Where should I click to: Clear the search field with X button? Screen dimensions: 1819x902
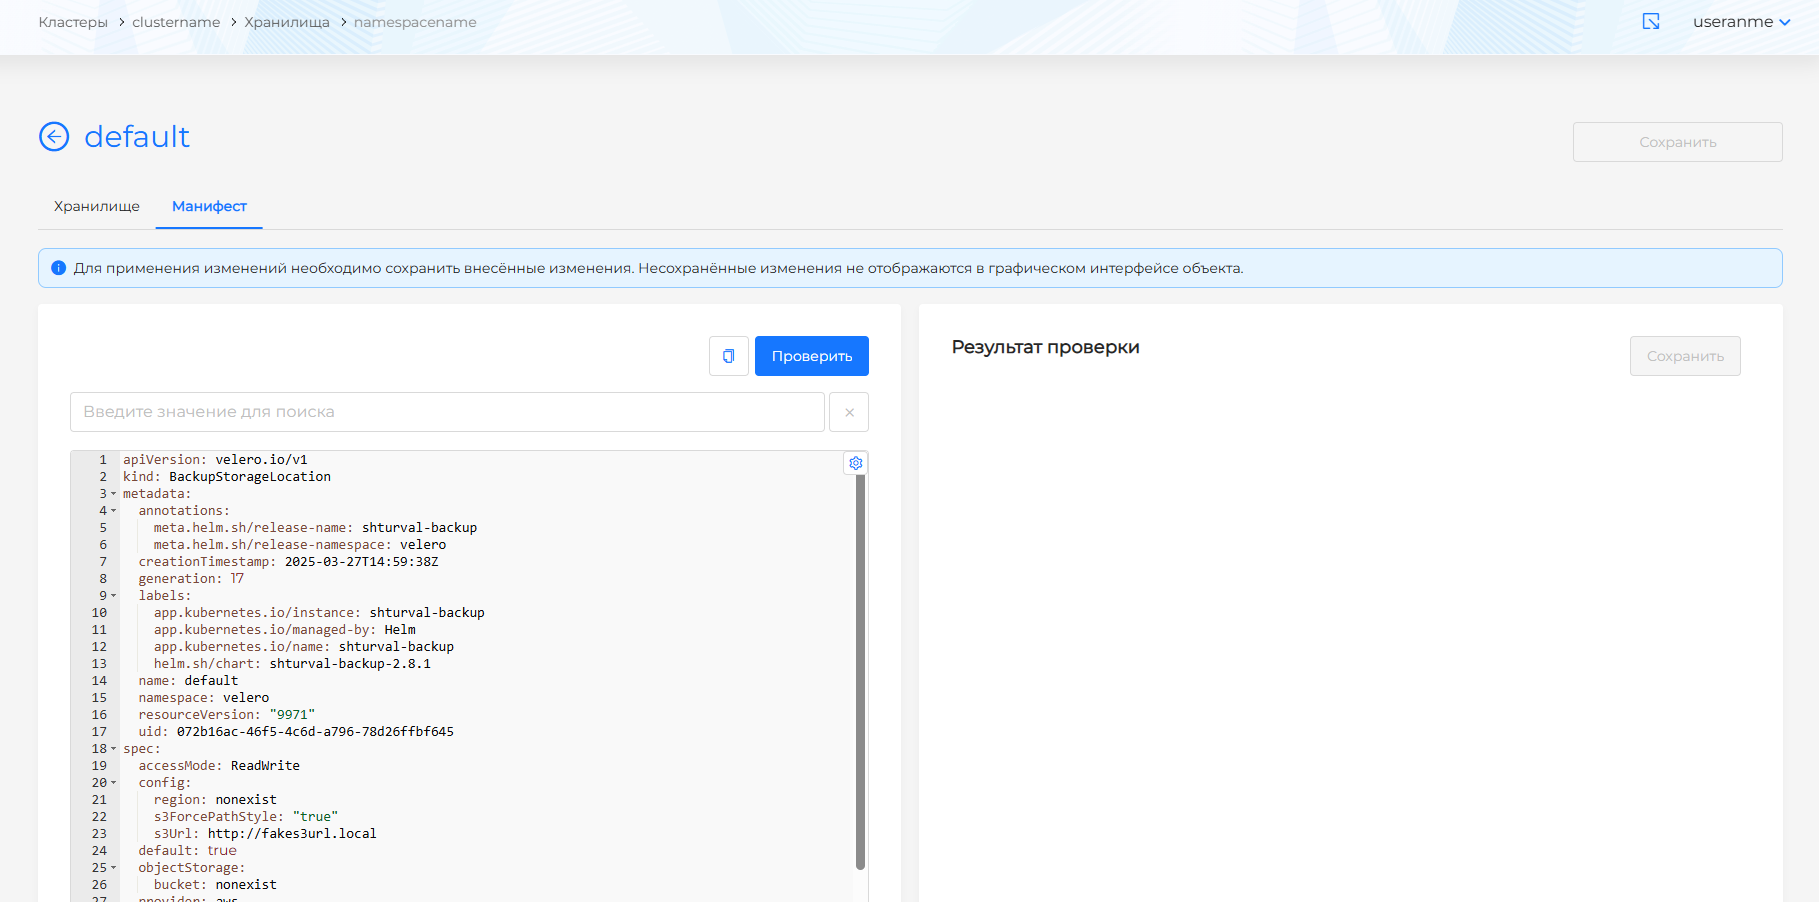[849, 412]
